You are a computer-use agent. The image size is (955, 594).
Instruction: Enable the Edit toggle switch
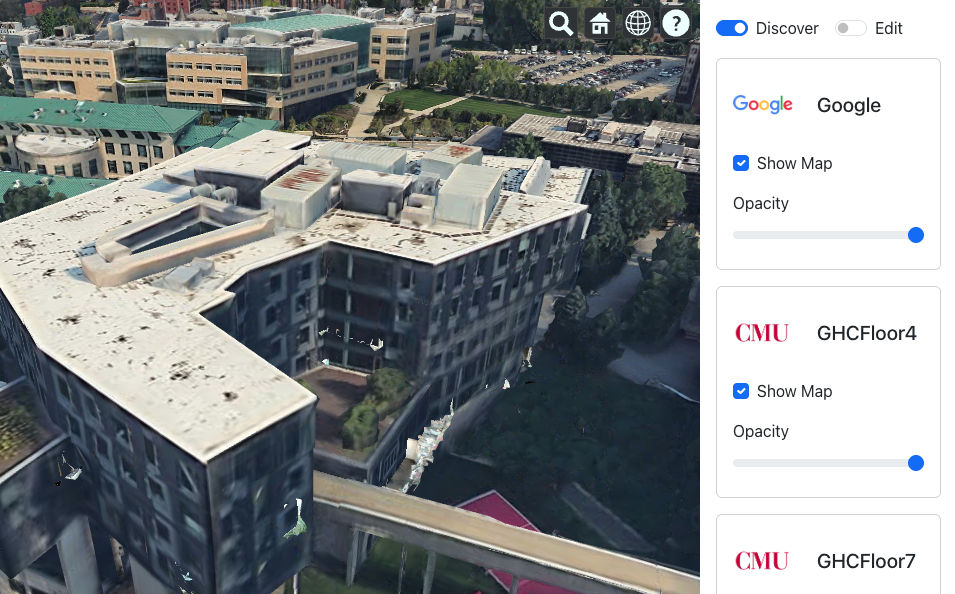pyautogui.click(x=851, y=28)
